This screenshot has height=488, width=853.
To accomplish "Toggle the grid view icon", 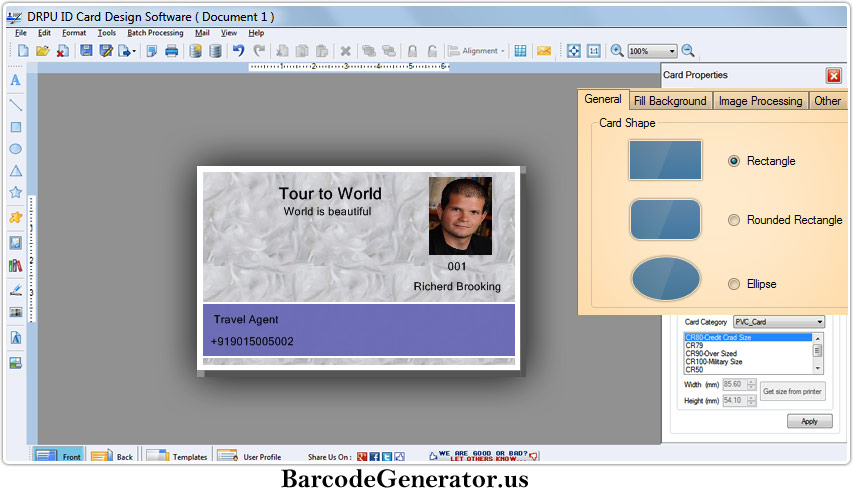I will (x=521, y=51).
